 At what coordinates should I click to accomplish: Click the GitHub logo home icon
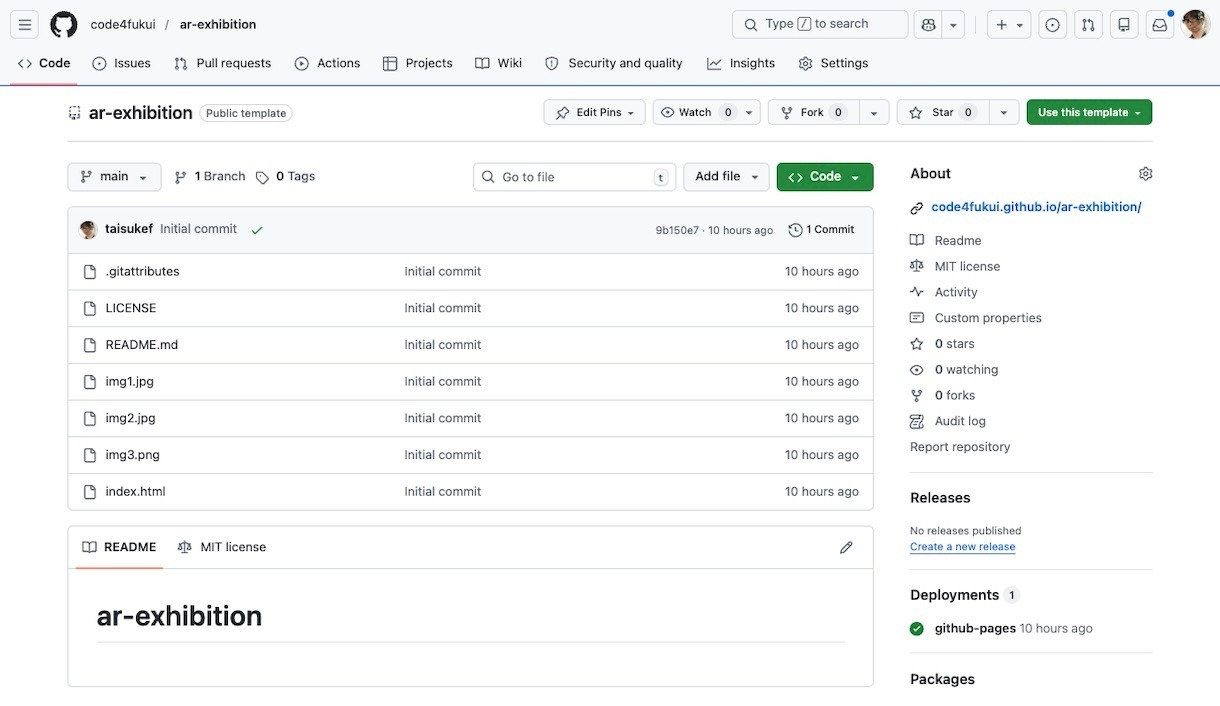pyautogui.click(x=64, y=25)
